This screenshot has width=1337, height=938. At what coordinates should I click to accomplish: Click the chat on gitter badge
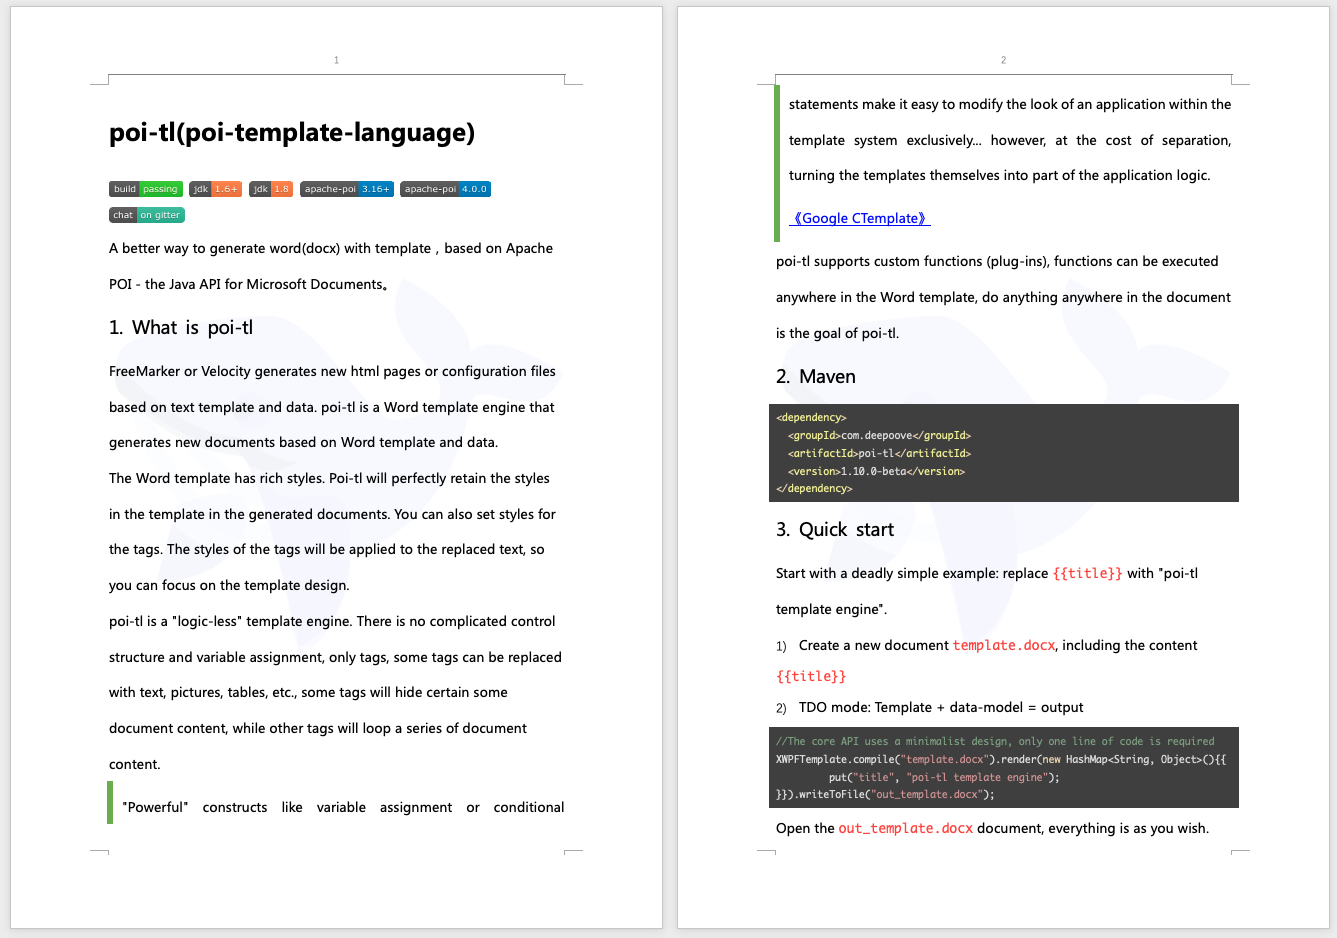pyautogui.click(x=146, y=214)
